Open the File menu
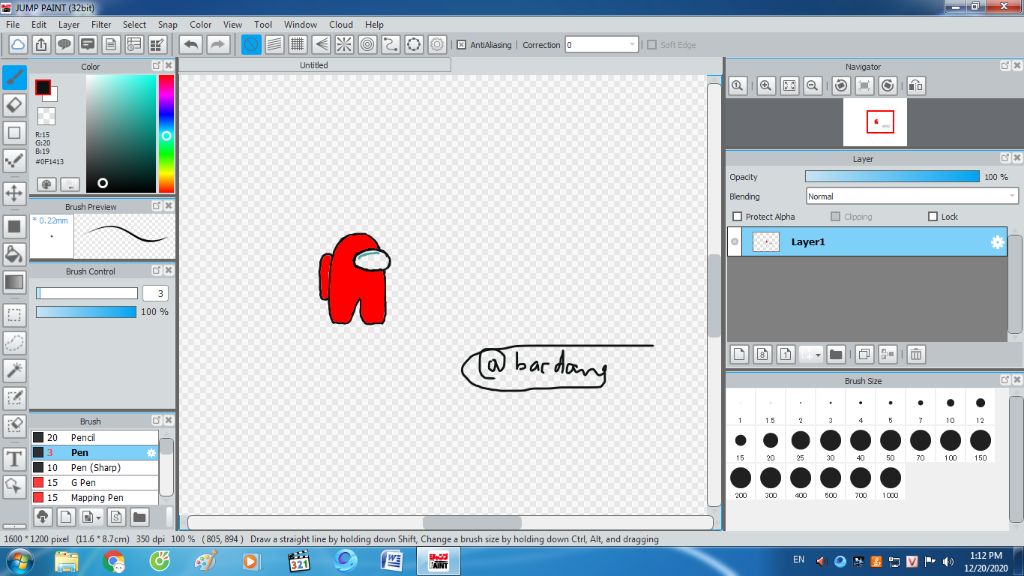This screenshot has height=576, width=1024. pos(12,24)
